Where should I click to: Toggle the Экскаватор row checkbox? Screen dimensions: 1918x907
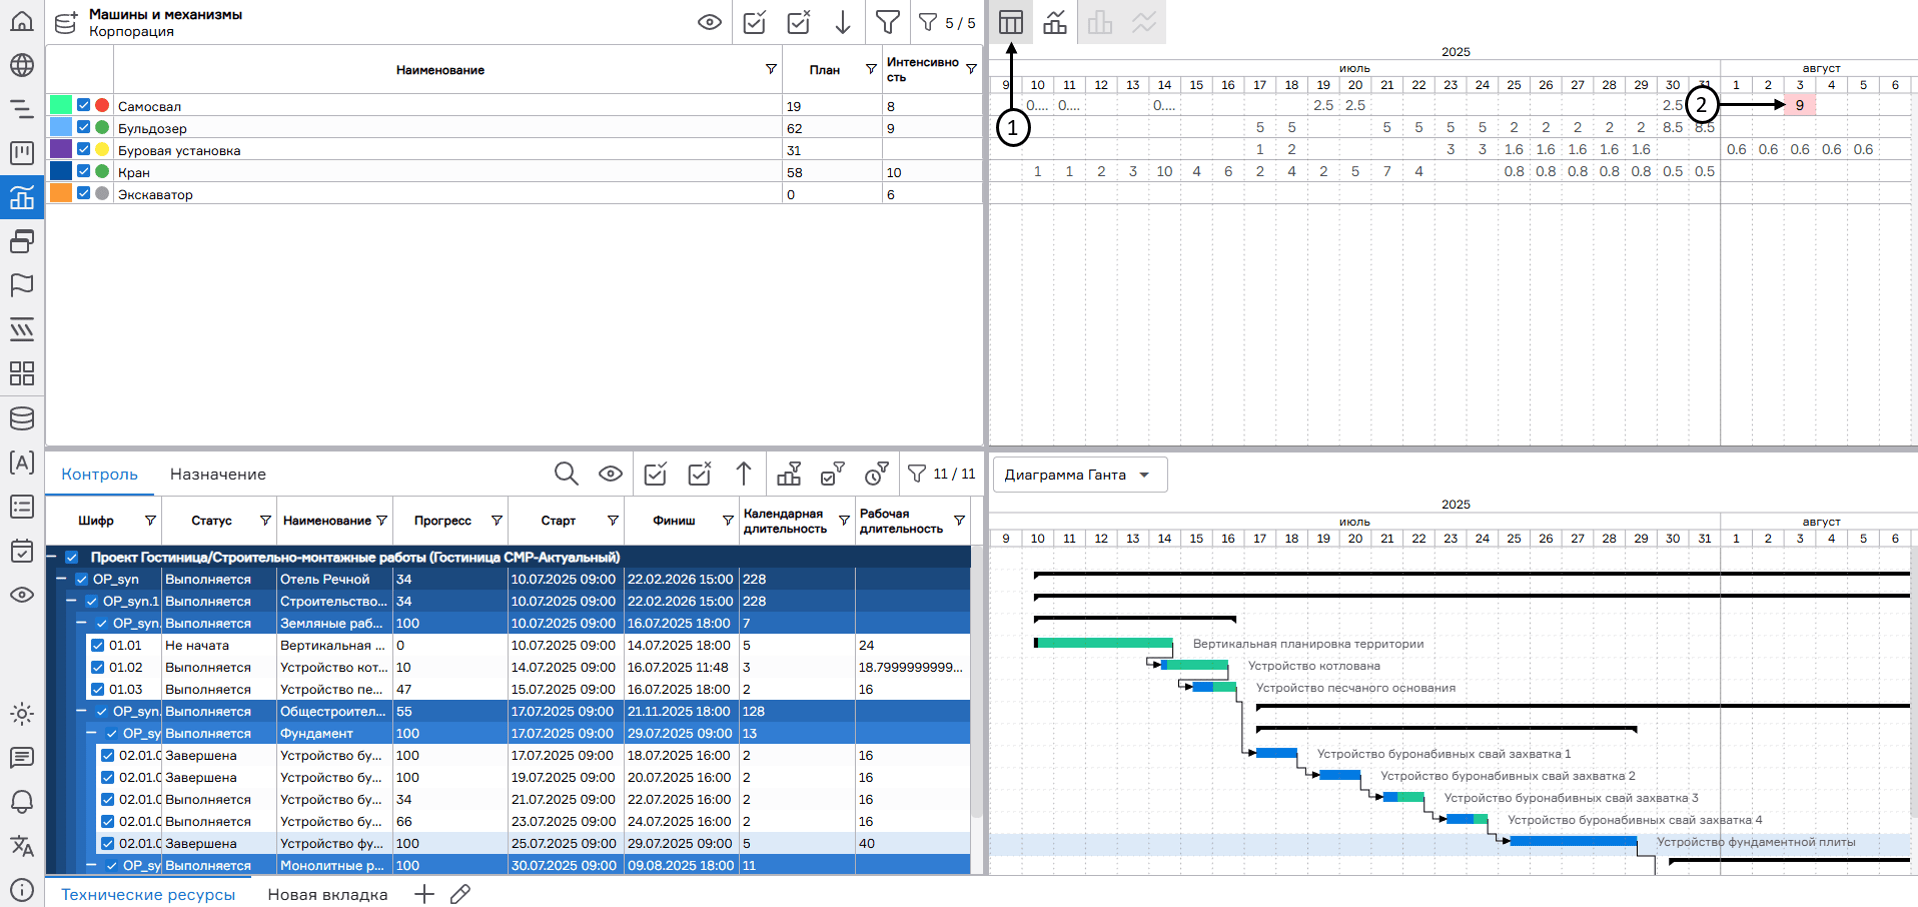pos(84,193)
